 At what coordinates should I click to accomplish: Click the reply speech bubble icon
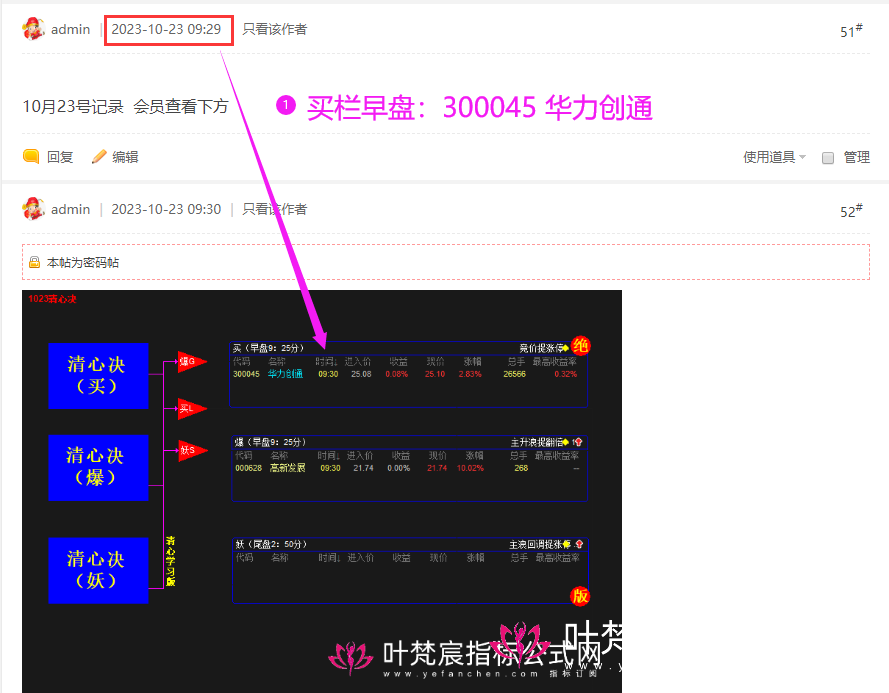pyautogui.click(x=31, y=156)
